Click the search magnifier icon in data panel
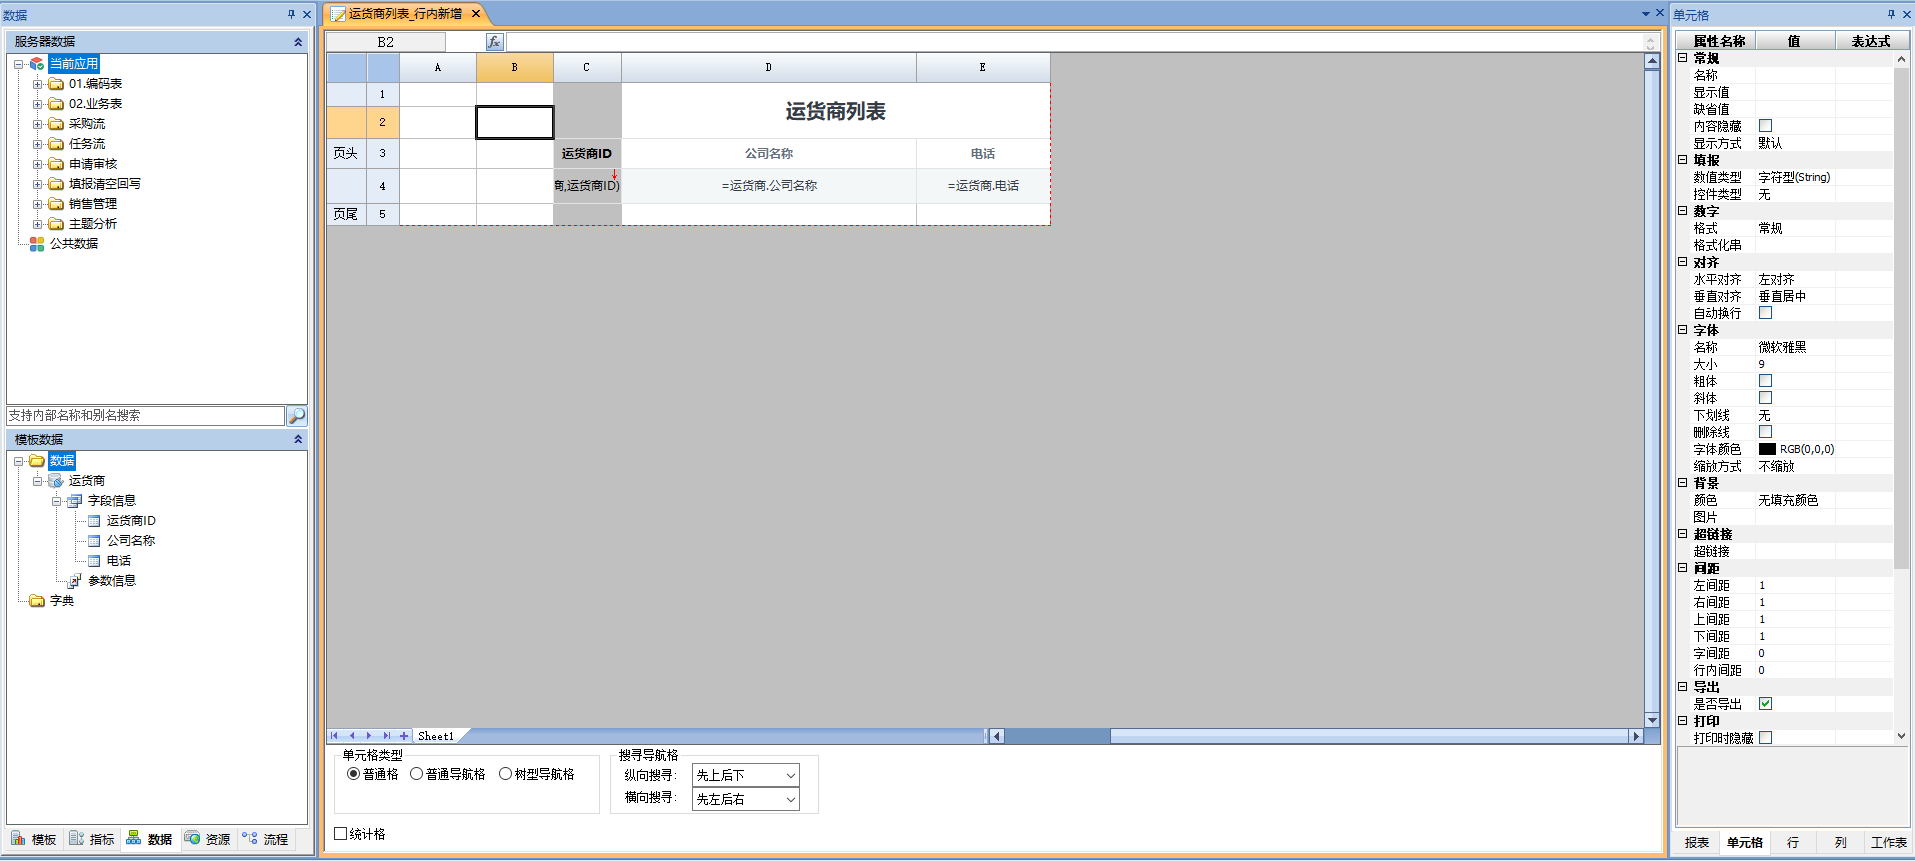The width and height of the screenshot is (1915, 861). pyautogui.click(x=297, y=416)
